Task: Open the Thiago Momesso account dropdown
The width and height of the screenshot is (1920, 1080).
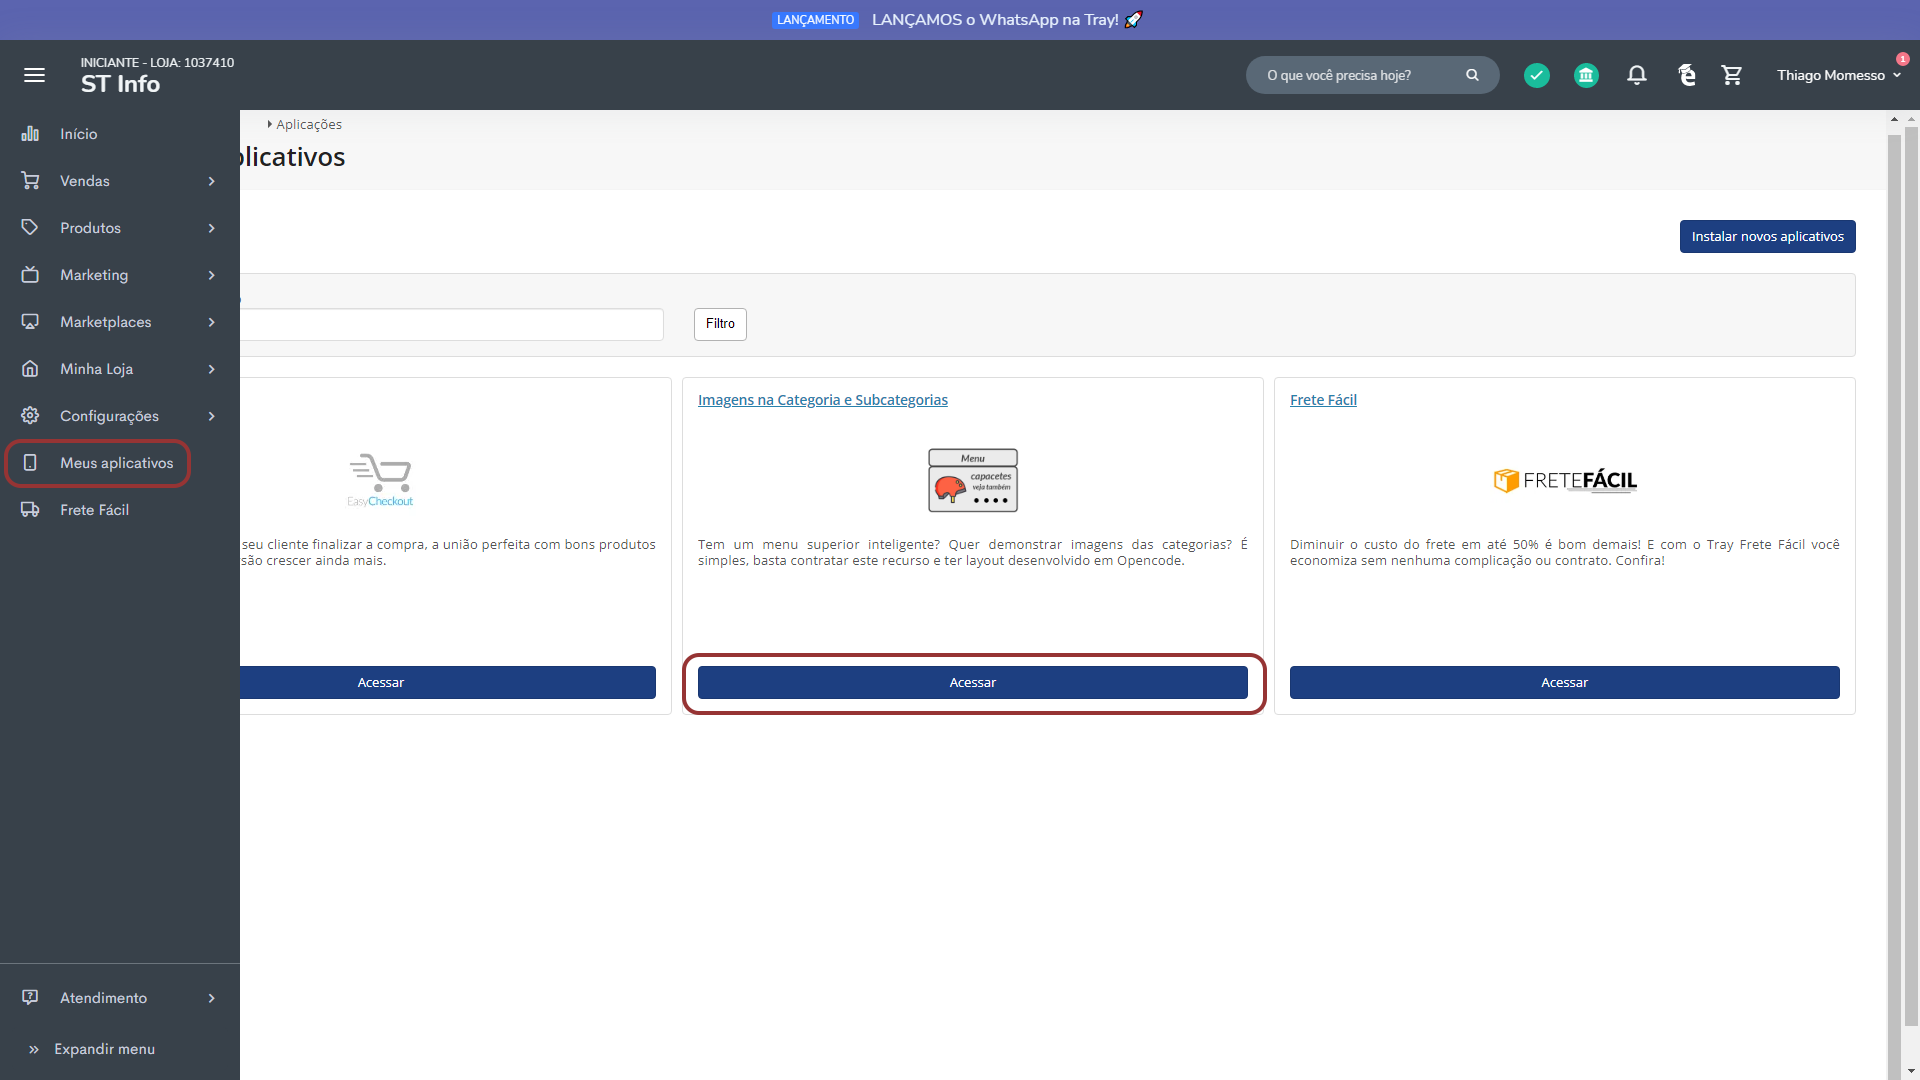Action: pyautogui.click(x=1838, y=75)
